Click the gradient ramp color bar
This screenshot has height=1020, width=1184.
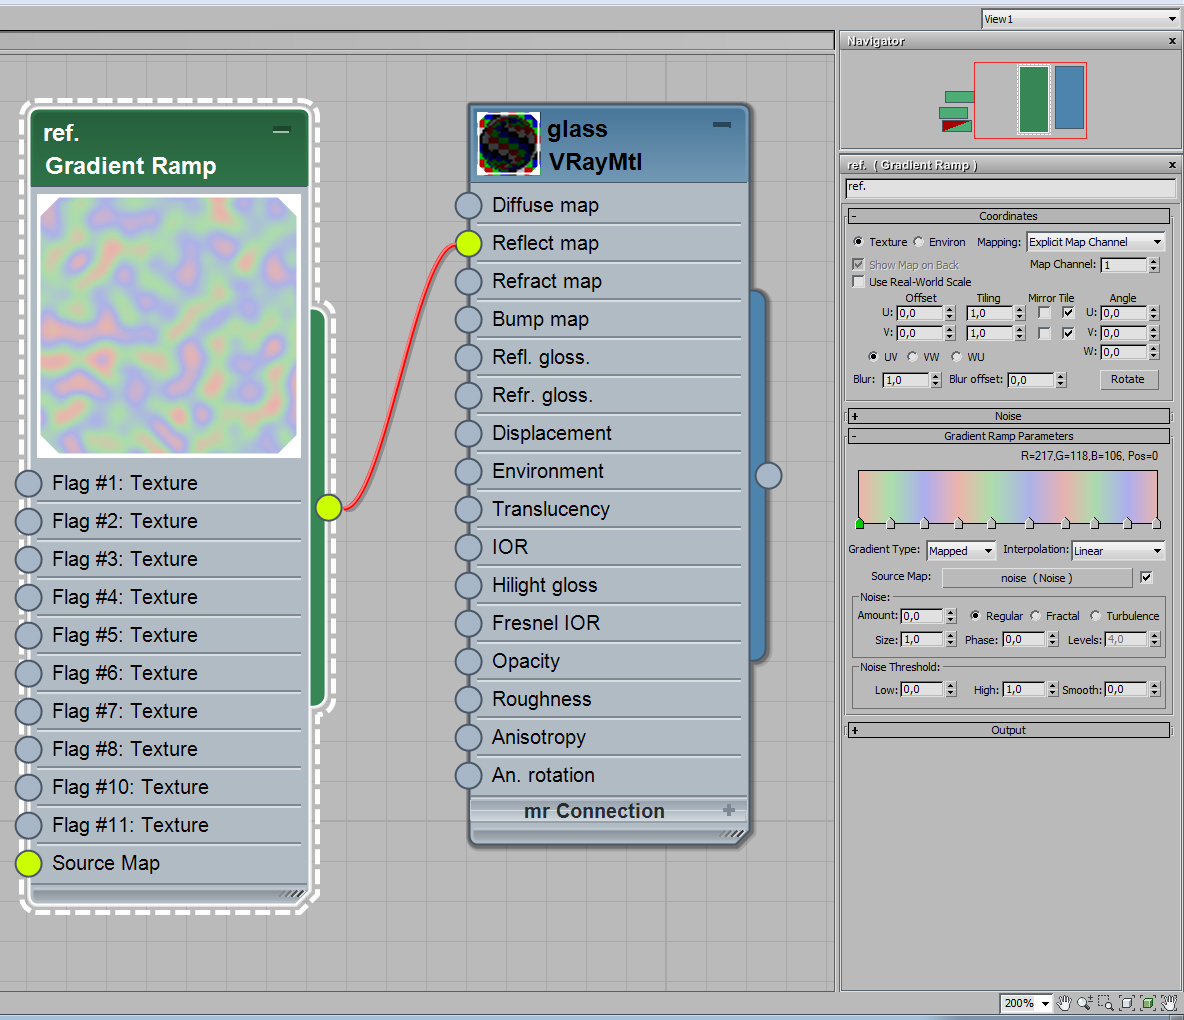click(1007, 495)
